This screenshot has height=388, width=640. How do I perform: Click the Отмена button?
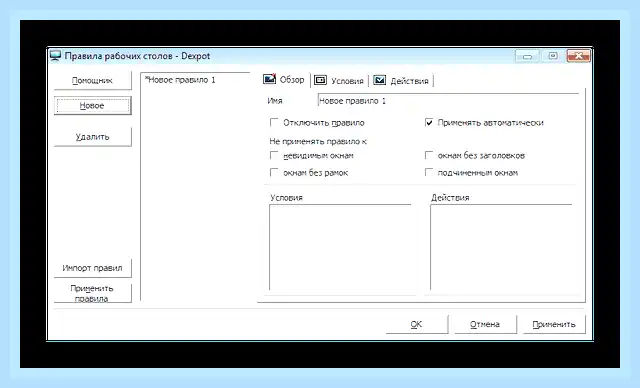485,324
